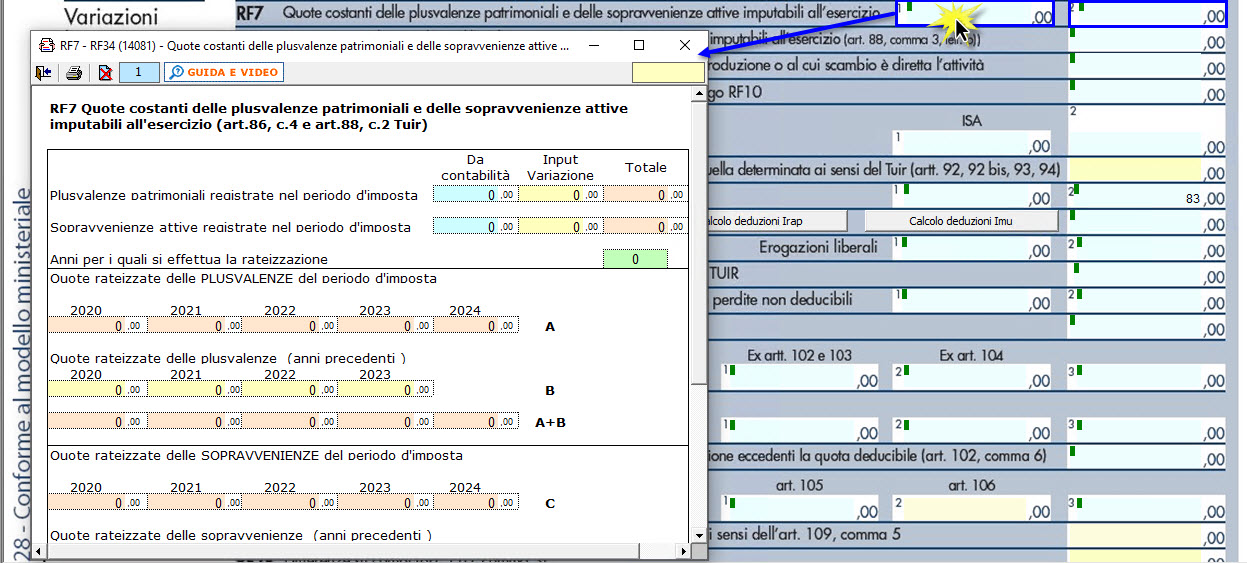
Task: Select Sopravvenienze attive Input Variazione field
Action: tap(560, 228)
